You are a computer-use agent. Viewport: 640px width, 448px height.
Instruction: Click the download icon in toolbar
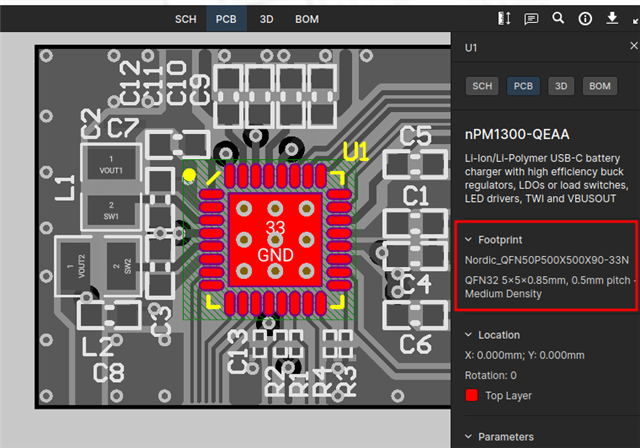click(612, 18)
